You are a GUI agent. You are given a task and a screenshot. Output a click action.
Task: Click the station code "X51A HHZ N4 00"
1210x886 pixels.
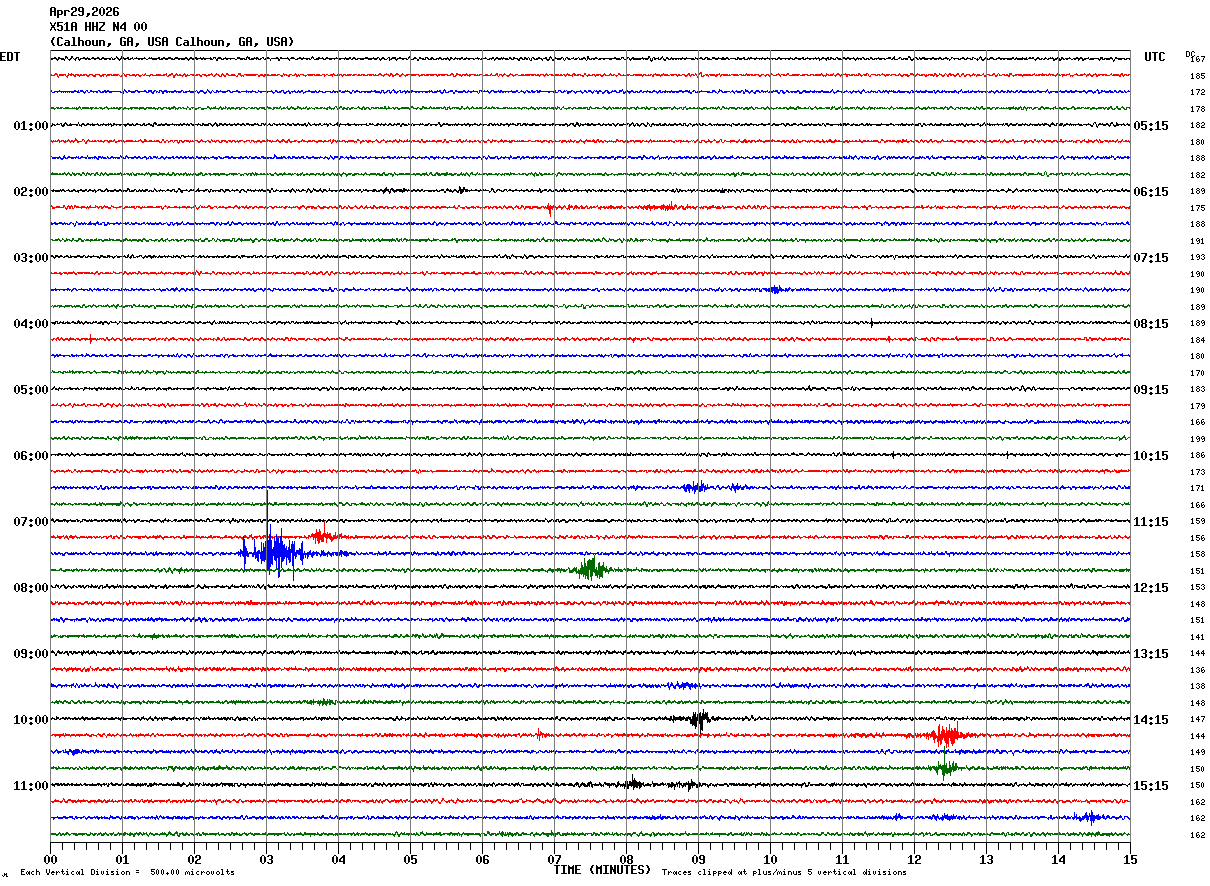(x=98, y=27)
